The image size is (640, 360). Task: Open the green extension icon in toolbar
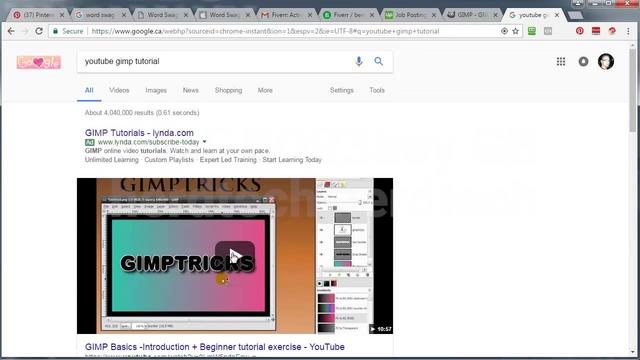(531, 31)
